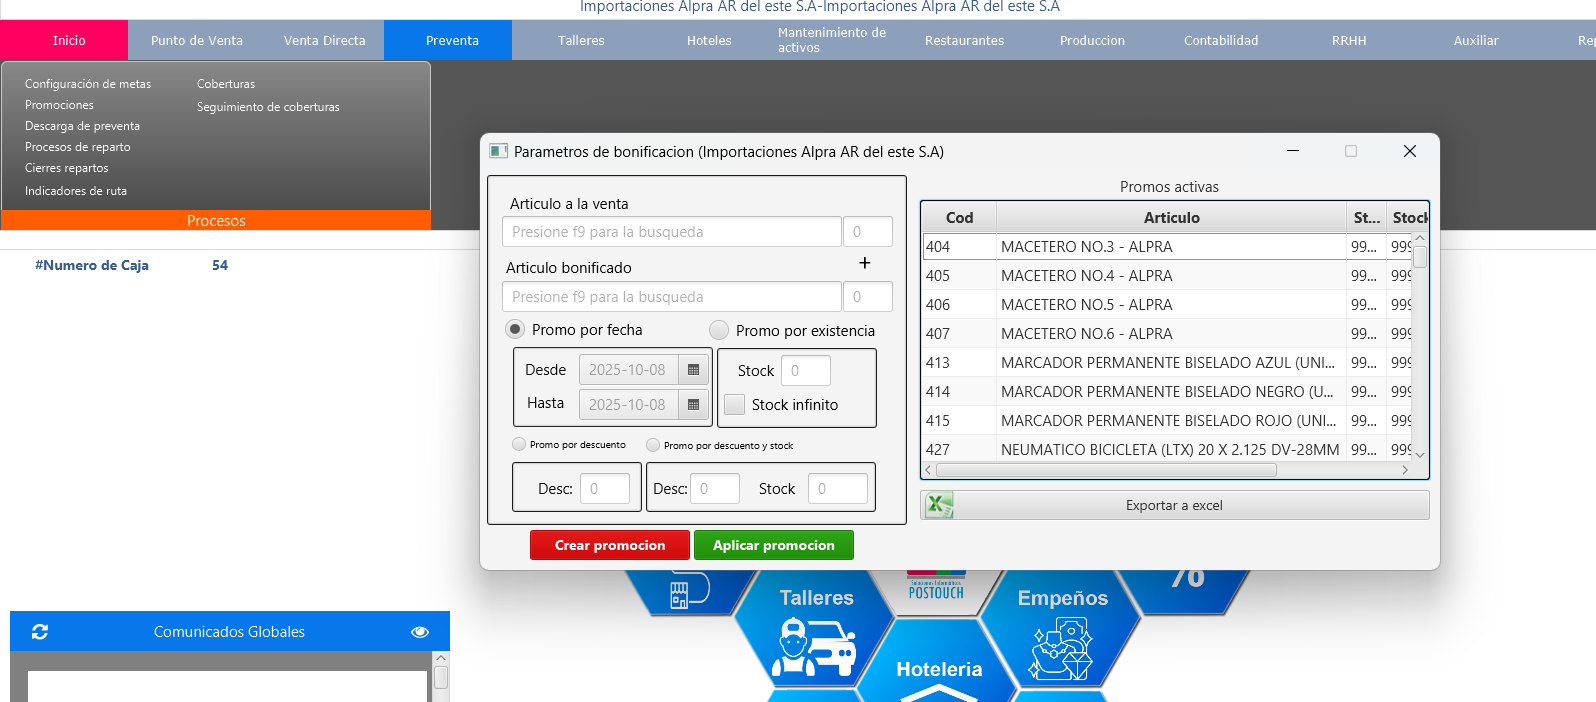This screenshot has height=702, width=1596.
Task: Open the Hoteleria hexagon tile
Action: pyautogui.click(x=939, y=668)
